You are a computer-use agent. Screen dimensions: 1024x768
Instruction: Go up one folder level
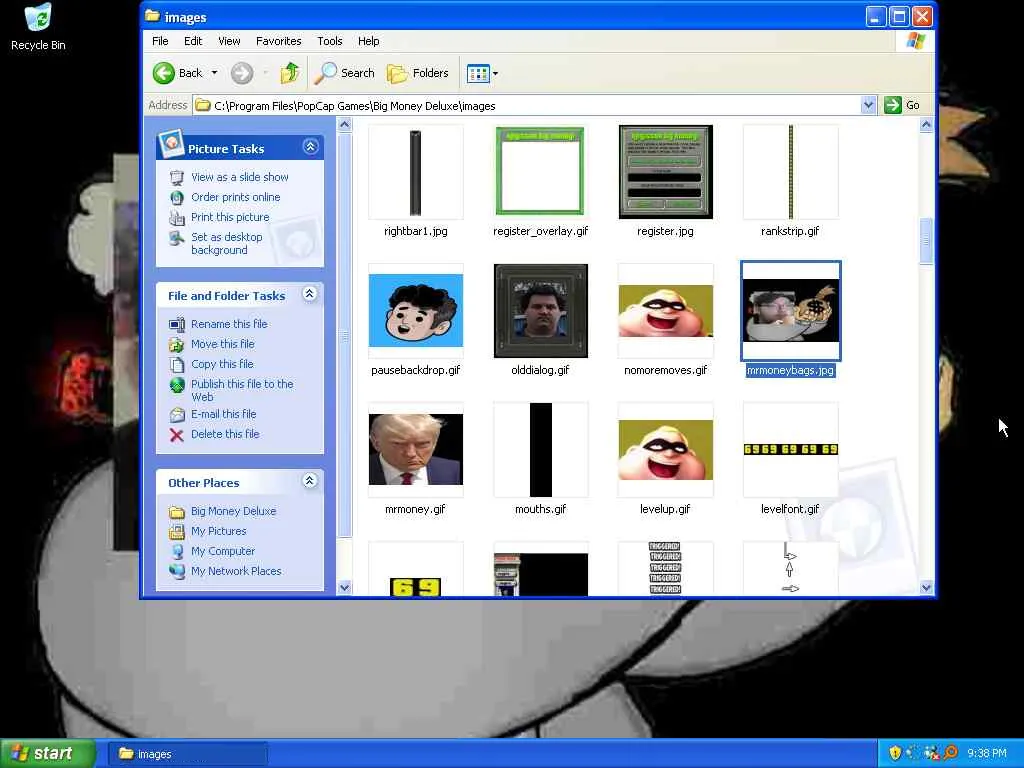coord(290,73)
